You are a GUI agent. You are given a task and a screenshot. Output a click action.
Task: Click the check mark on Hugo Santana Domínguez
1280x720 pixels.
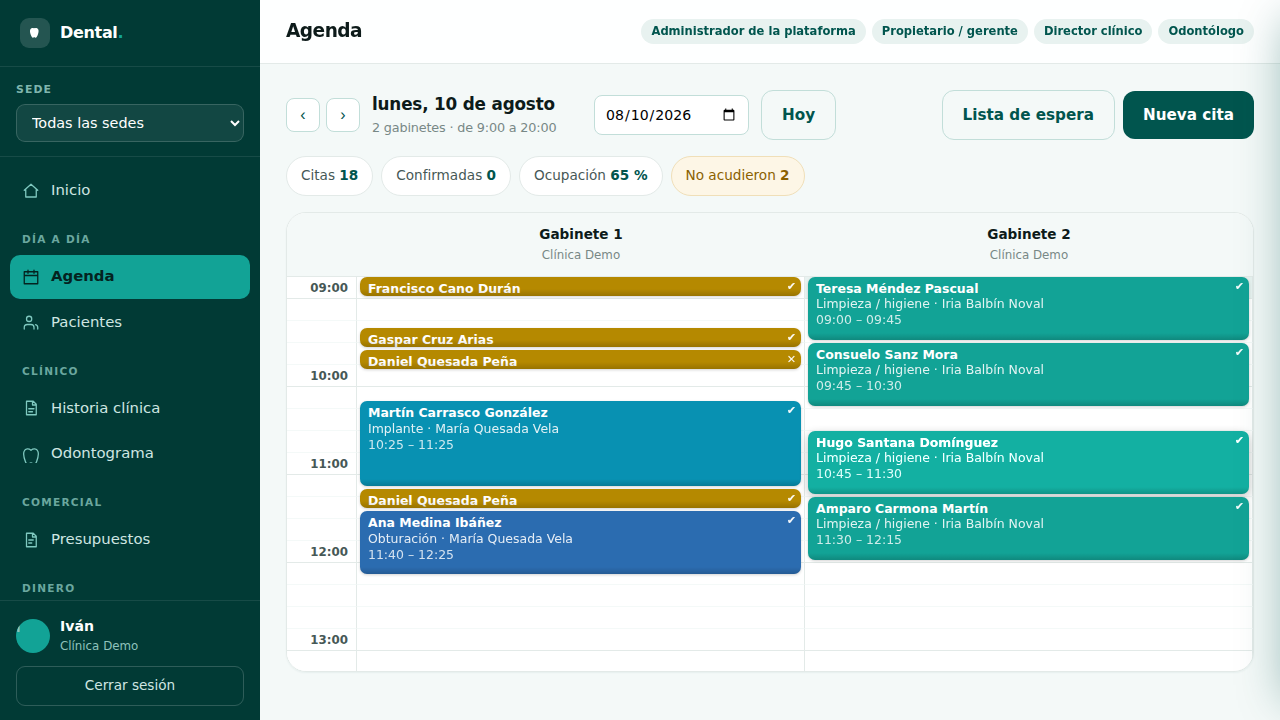[1239, 440]
